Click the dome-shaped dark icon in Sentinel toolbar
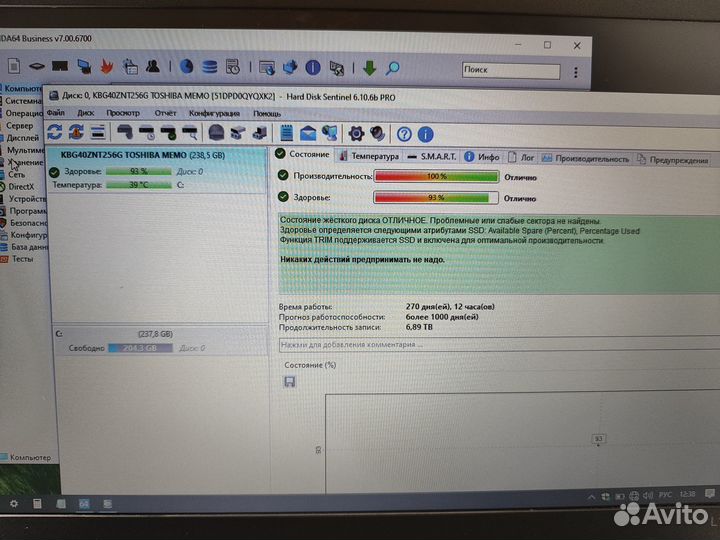Screen dimensions: 720x540 (216, 133)
